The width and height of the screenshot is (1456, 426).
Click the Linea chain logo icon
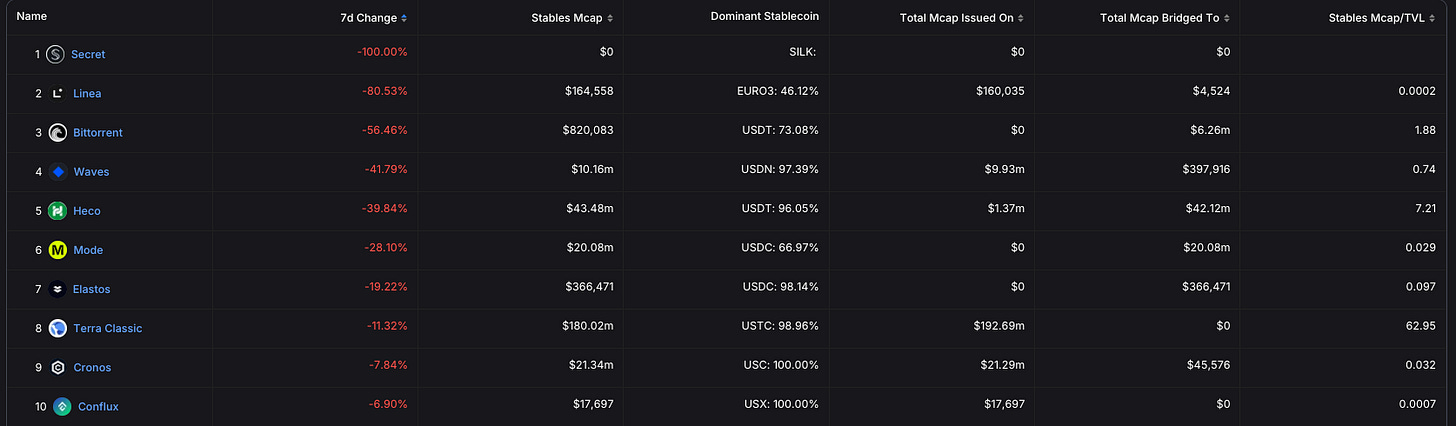coord(58,93)
